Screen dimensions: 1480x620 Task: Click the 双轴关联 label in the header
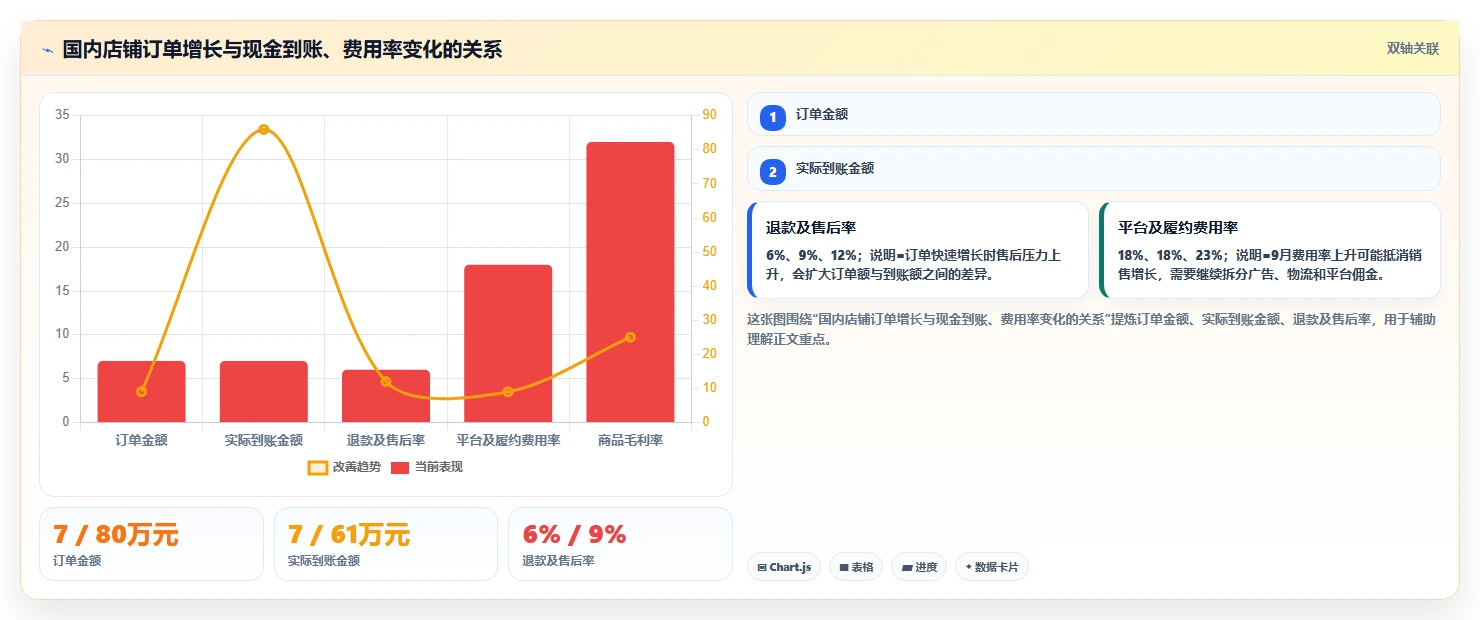[x=1412, y=49]
